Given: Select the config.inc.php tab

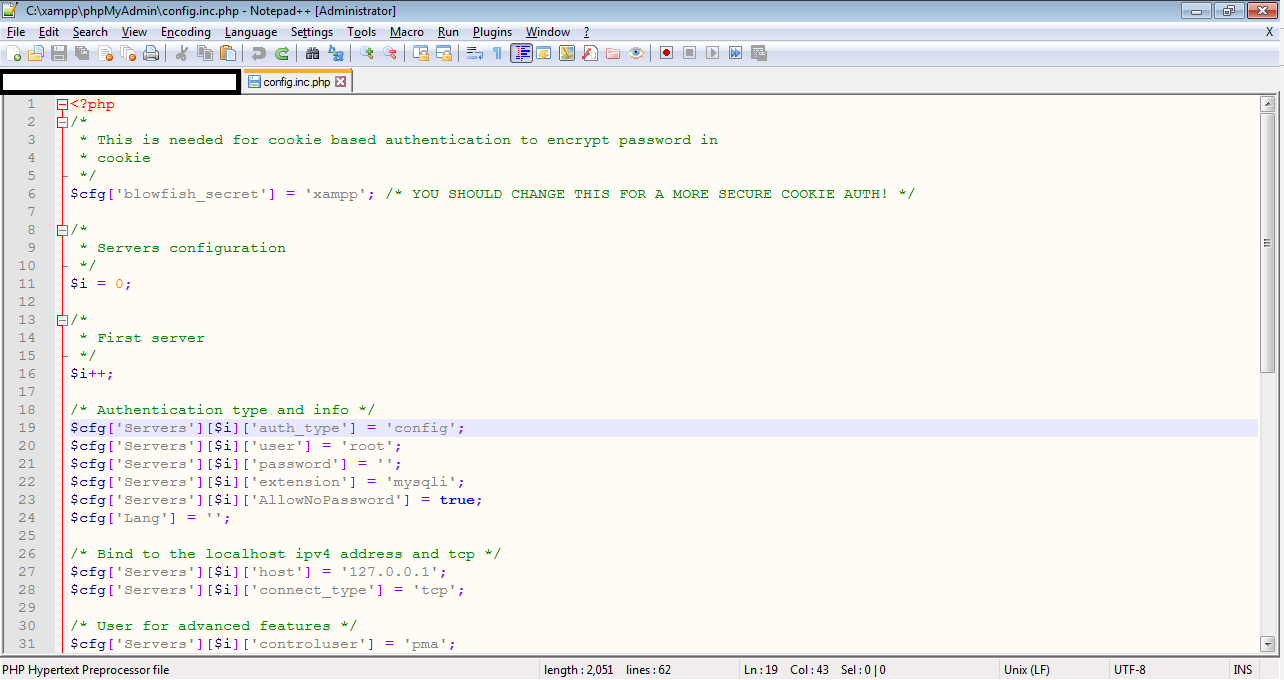Looking at the screenshot, I should coord(292,81).
